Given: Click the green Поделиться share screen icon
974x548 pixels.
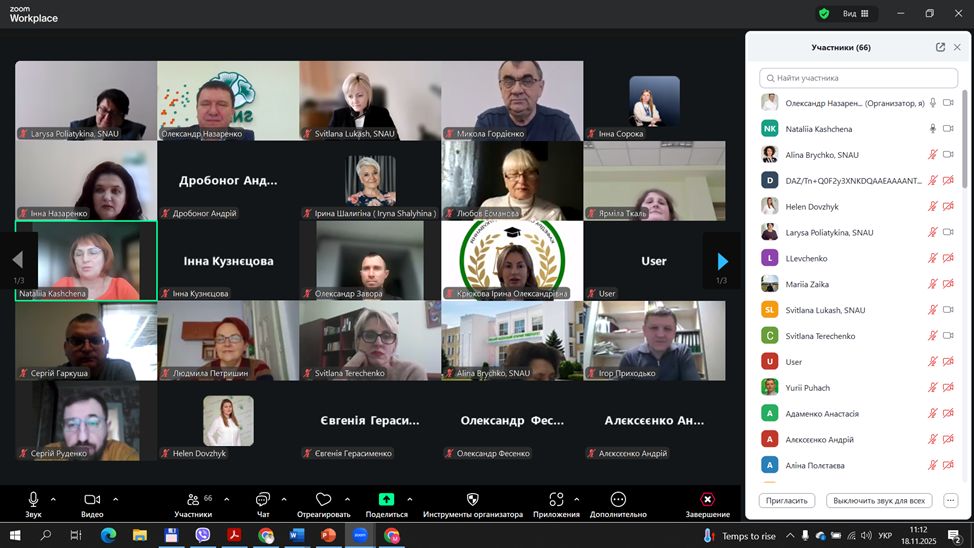Looking at the screenshot, I should (x=386, y=499).
